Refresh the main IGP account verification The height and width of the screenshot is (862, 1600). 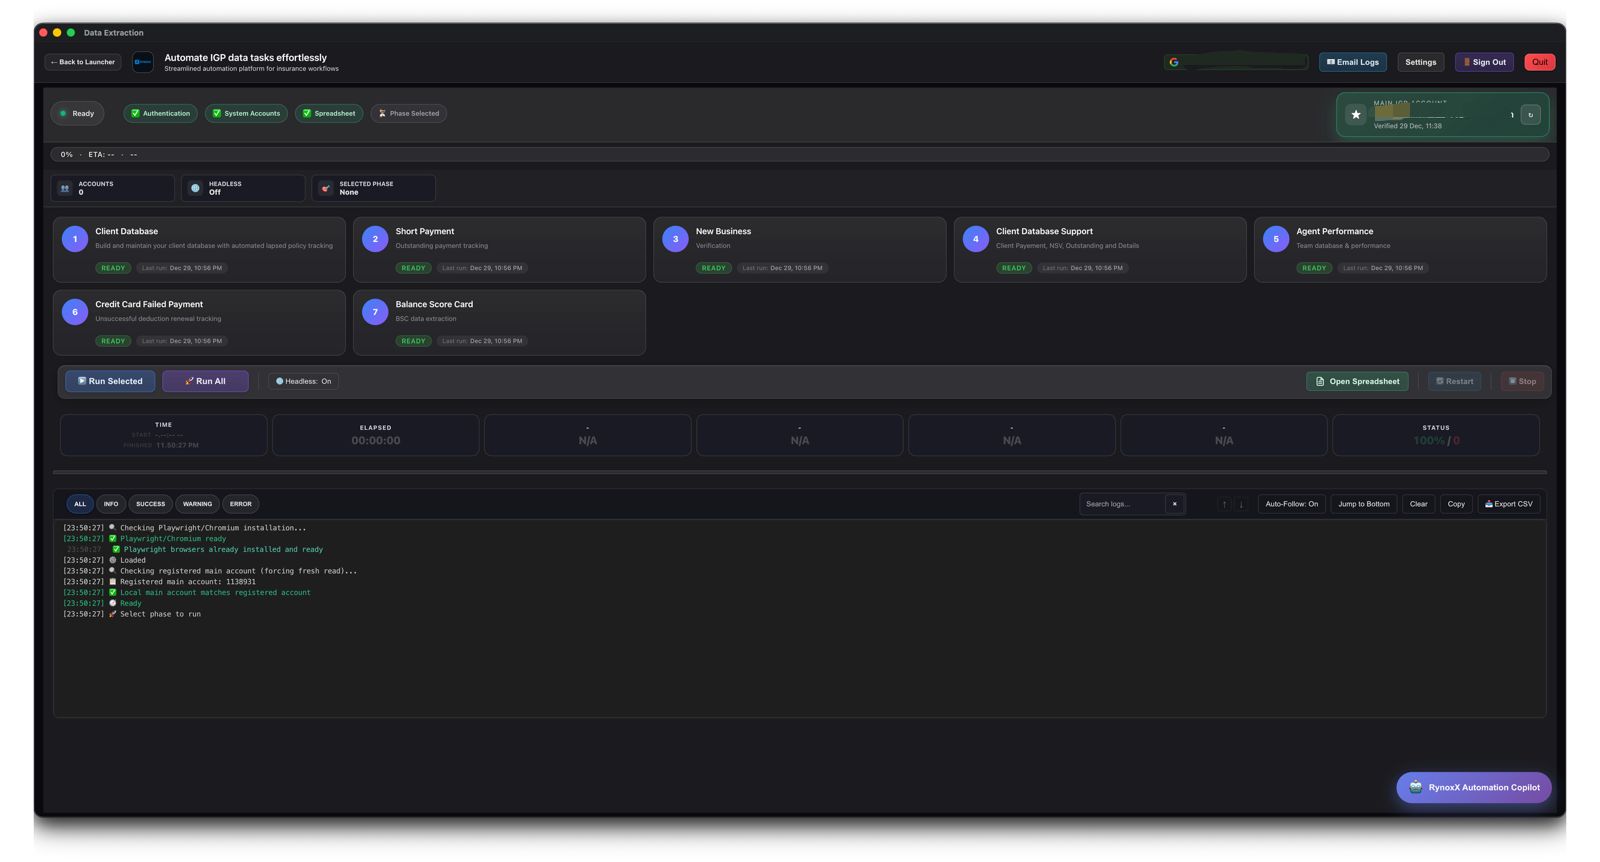click(1530, 115)
